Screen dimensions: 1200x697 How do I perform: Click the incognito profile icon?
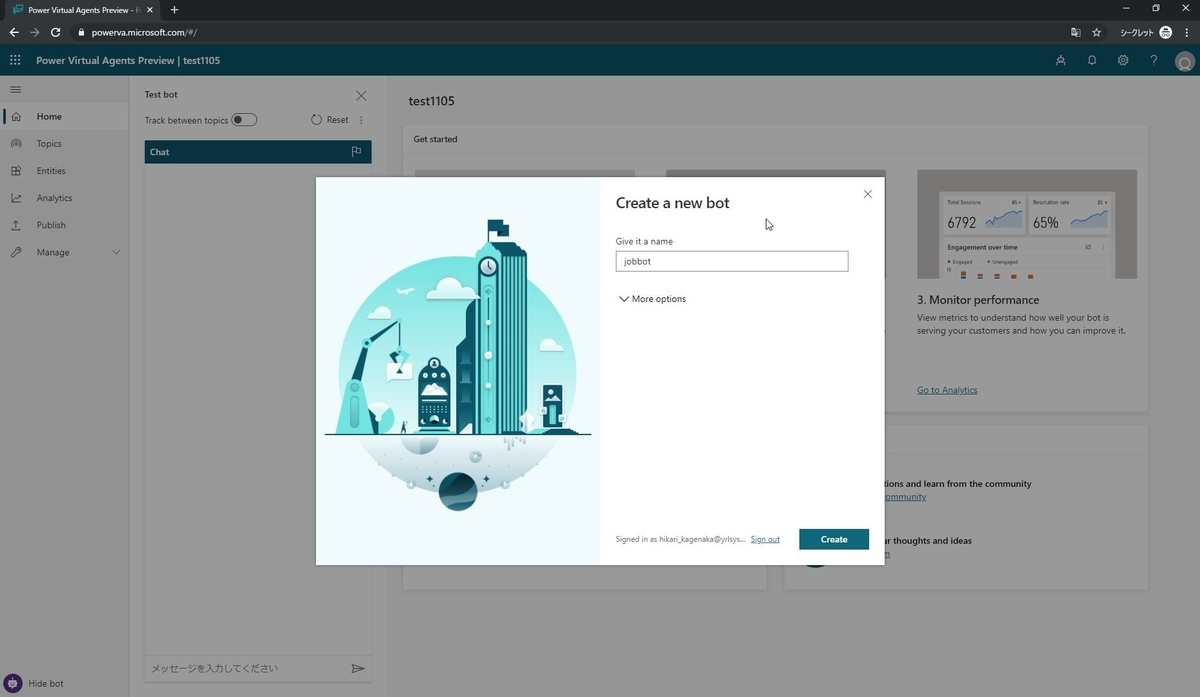click(1166, 32)
